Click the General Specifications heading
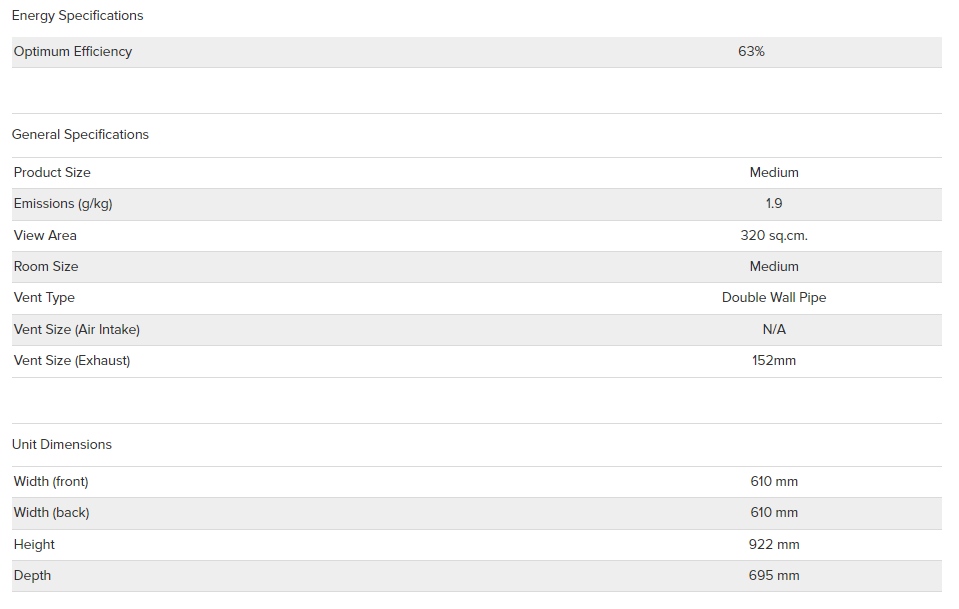959x609 pixels. (80, 135)
